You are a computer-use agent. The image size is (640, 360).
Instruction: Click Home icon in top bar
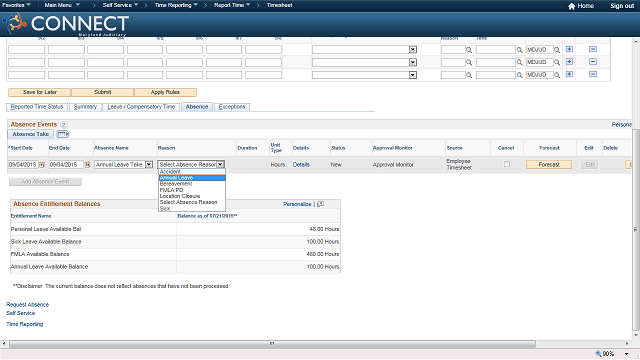click(571, 6)
